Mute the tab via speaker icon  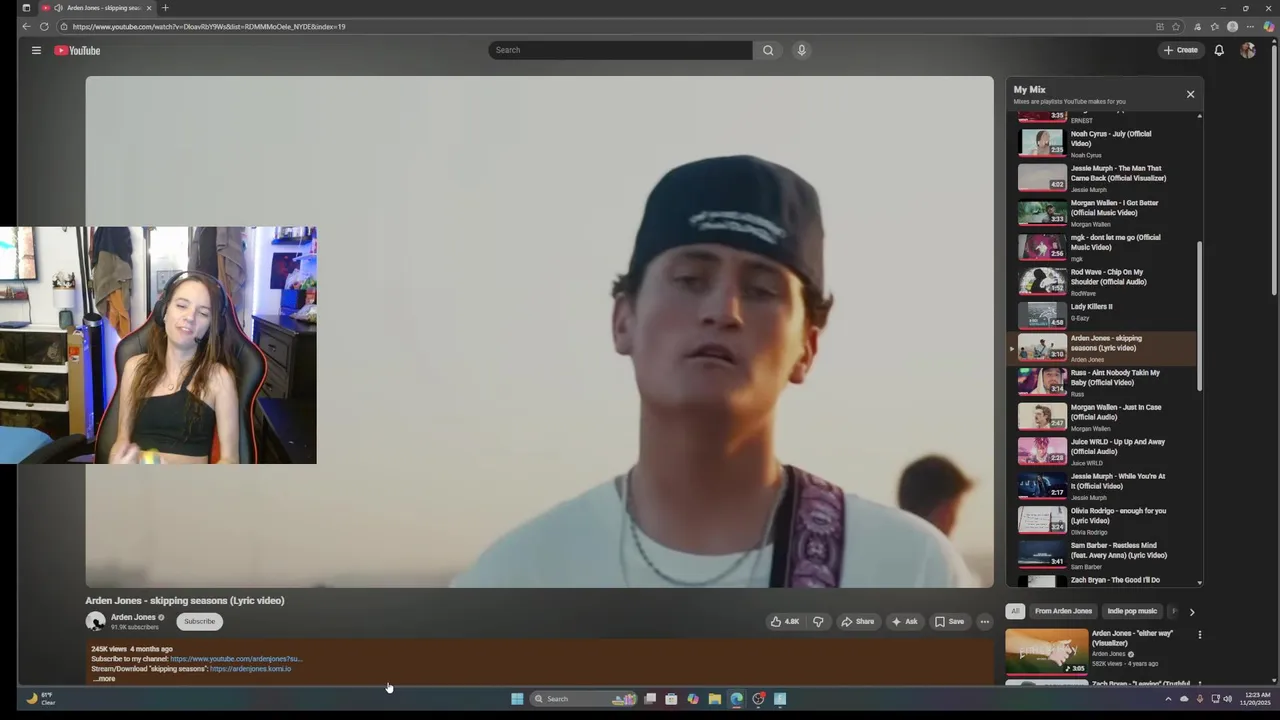click(x=58, y=8)
